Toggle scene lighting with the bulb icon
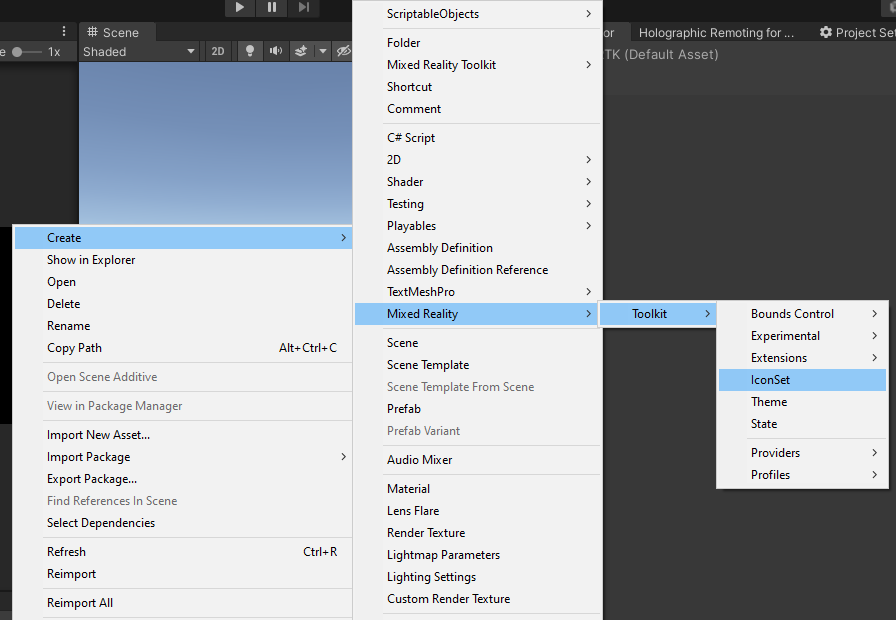The height and width of the screenshot is (620, 896). pyautogui.click(x=248, y=51)
